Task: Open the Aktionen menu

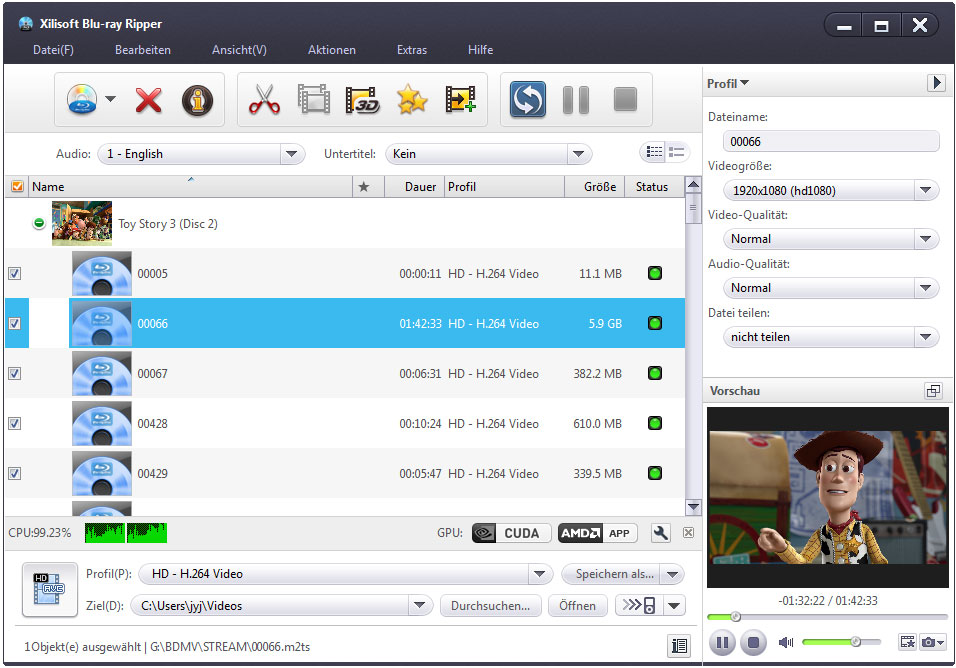Action: [332, 50]
